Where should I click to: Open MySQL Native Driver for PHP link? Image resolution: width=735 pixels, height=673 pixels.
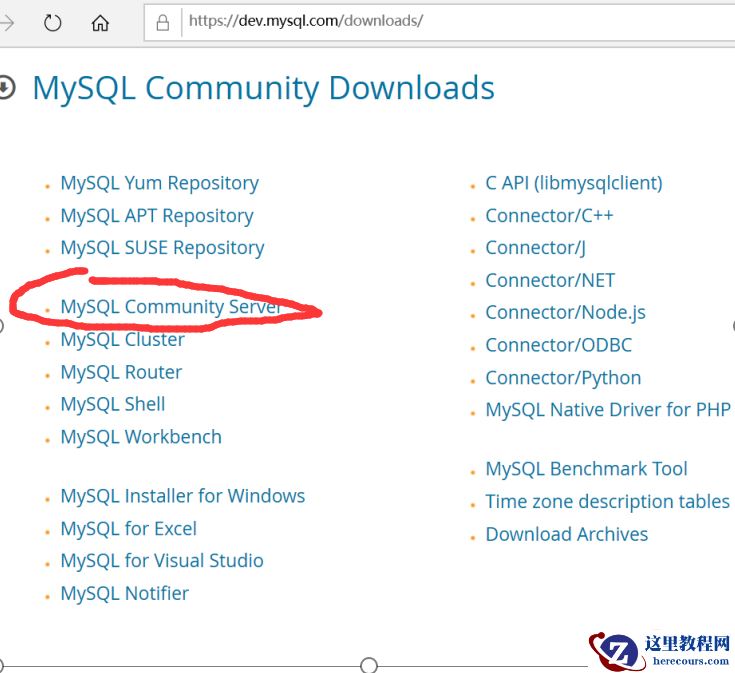coord(608,410)
